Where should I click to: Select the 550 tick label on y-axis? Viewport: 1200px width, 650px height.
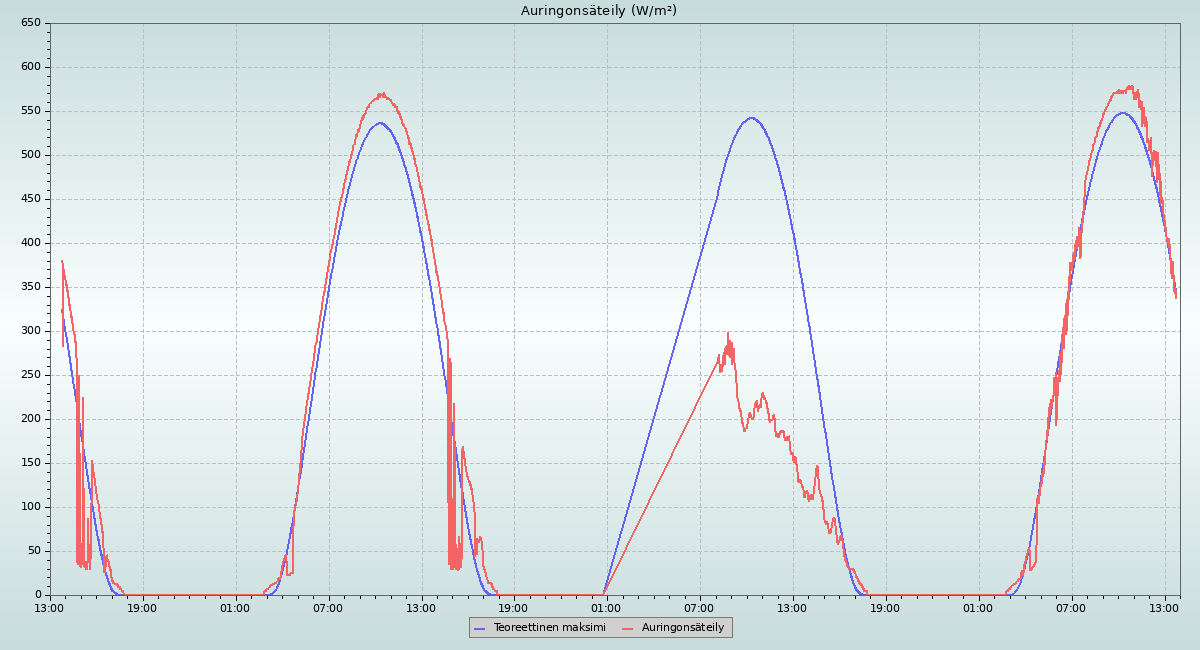pyautogui.click(x=30, y=111)
